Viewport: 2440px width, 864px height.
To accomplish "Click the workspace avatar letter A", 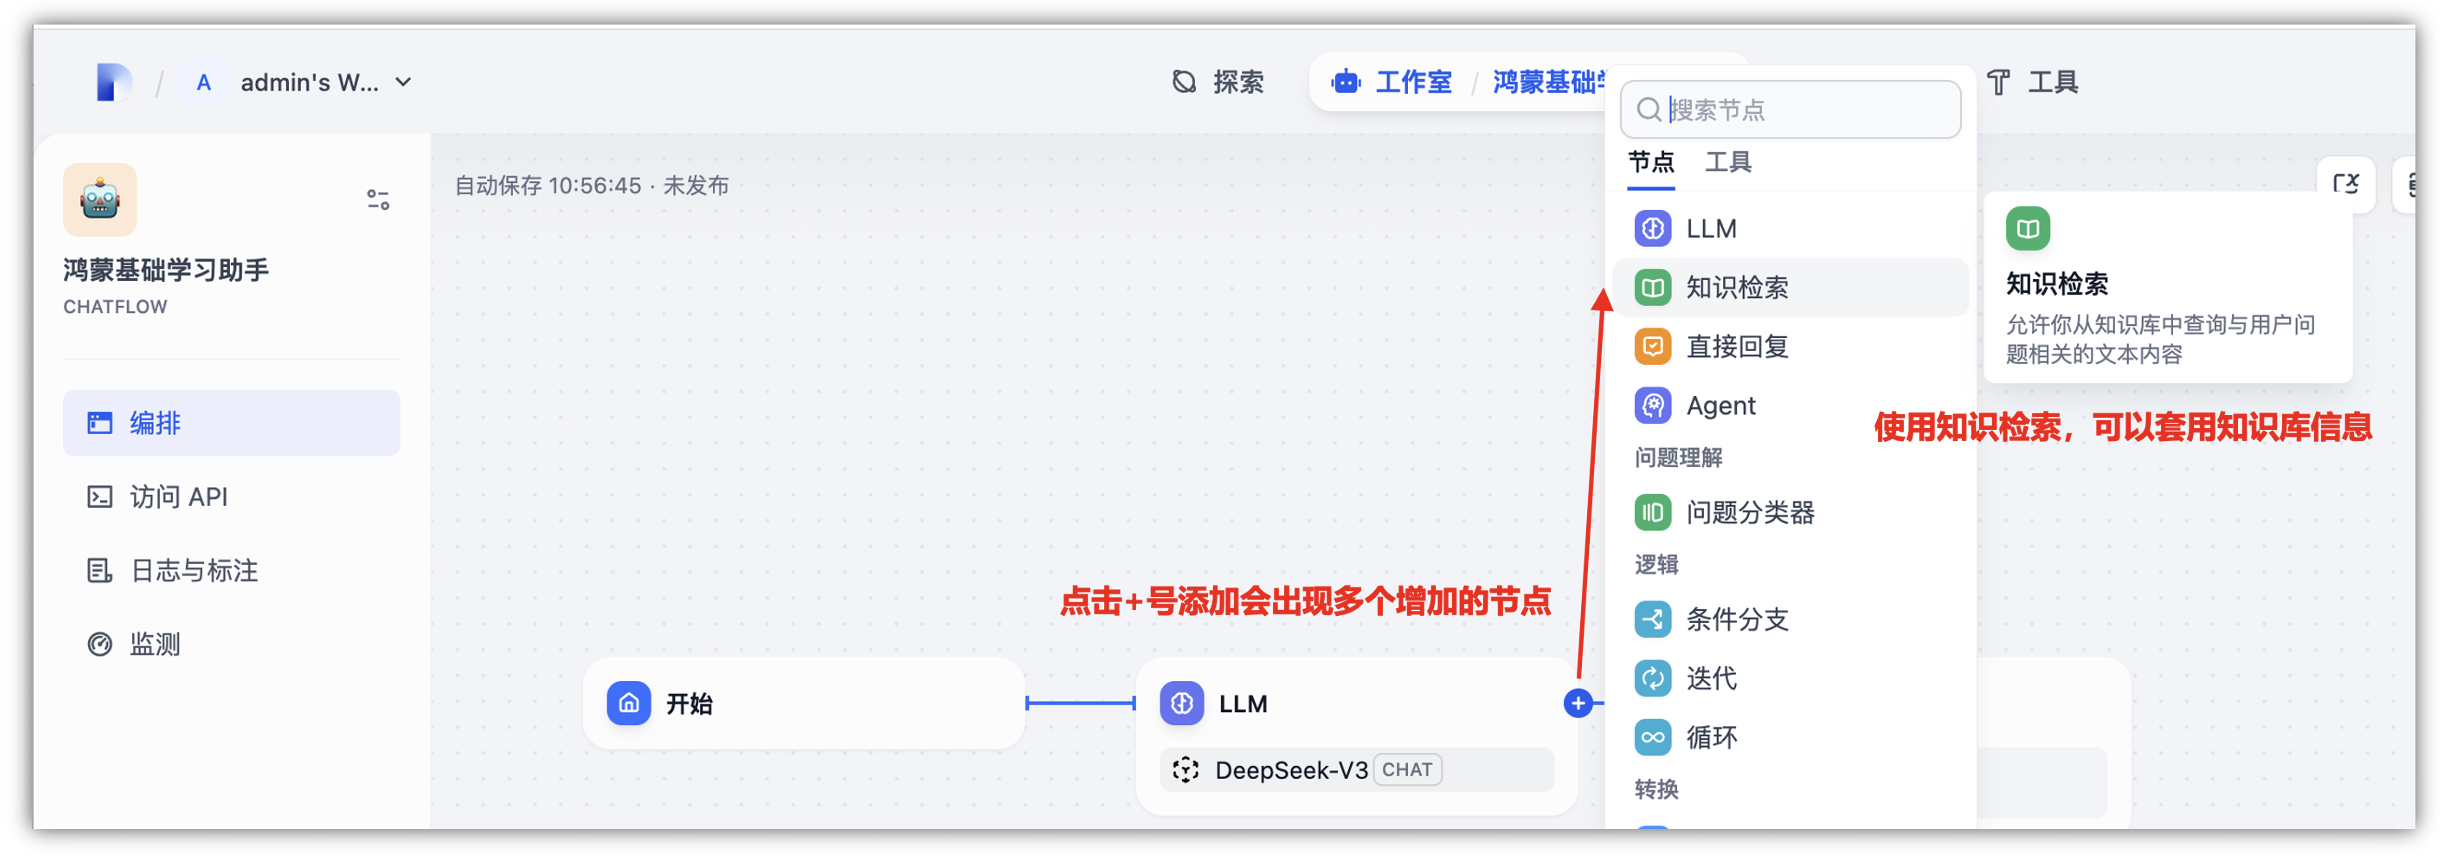I will point(204,82).
